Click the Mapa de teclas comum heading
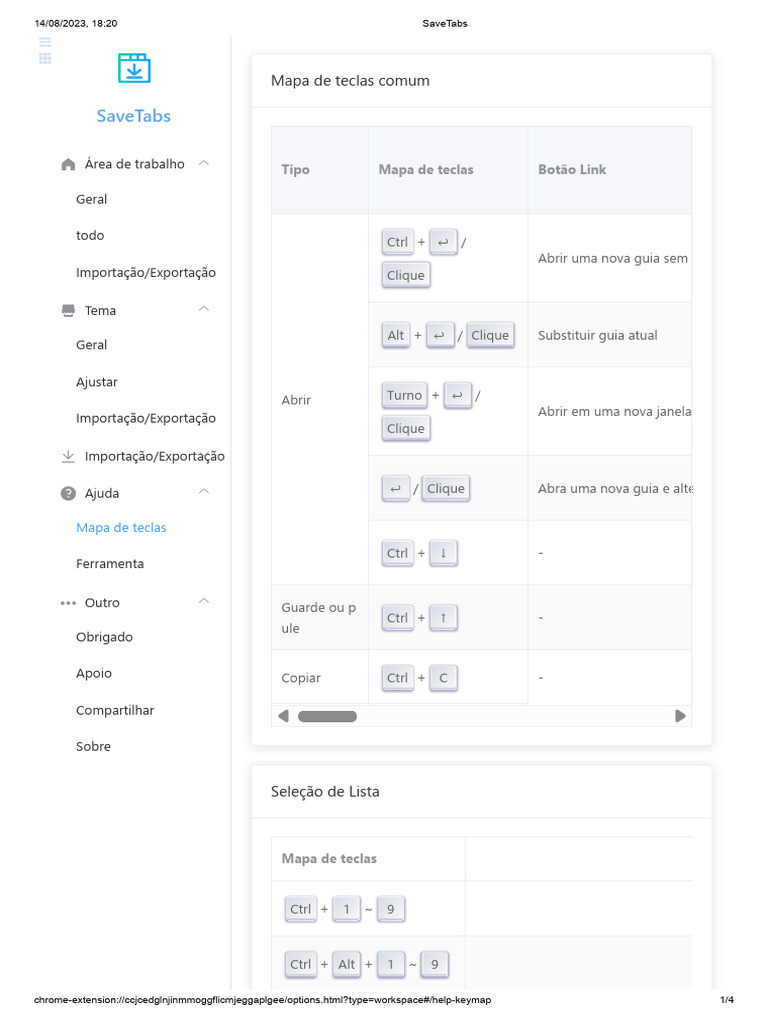The width and height of the screenshot is (768, 1024). click(x=350, y=81)
